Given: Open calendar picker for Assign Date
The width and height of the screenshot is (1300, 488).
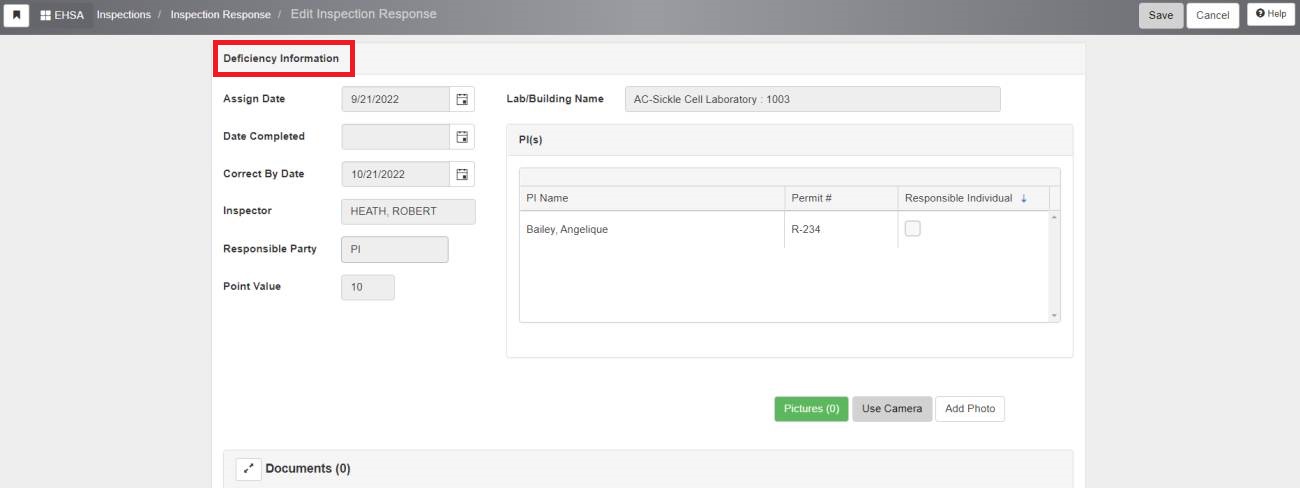Looking at the screenshot, I should point(462,99).
